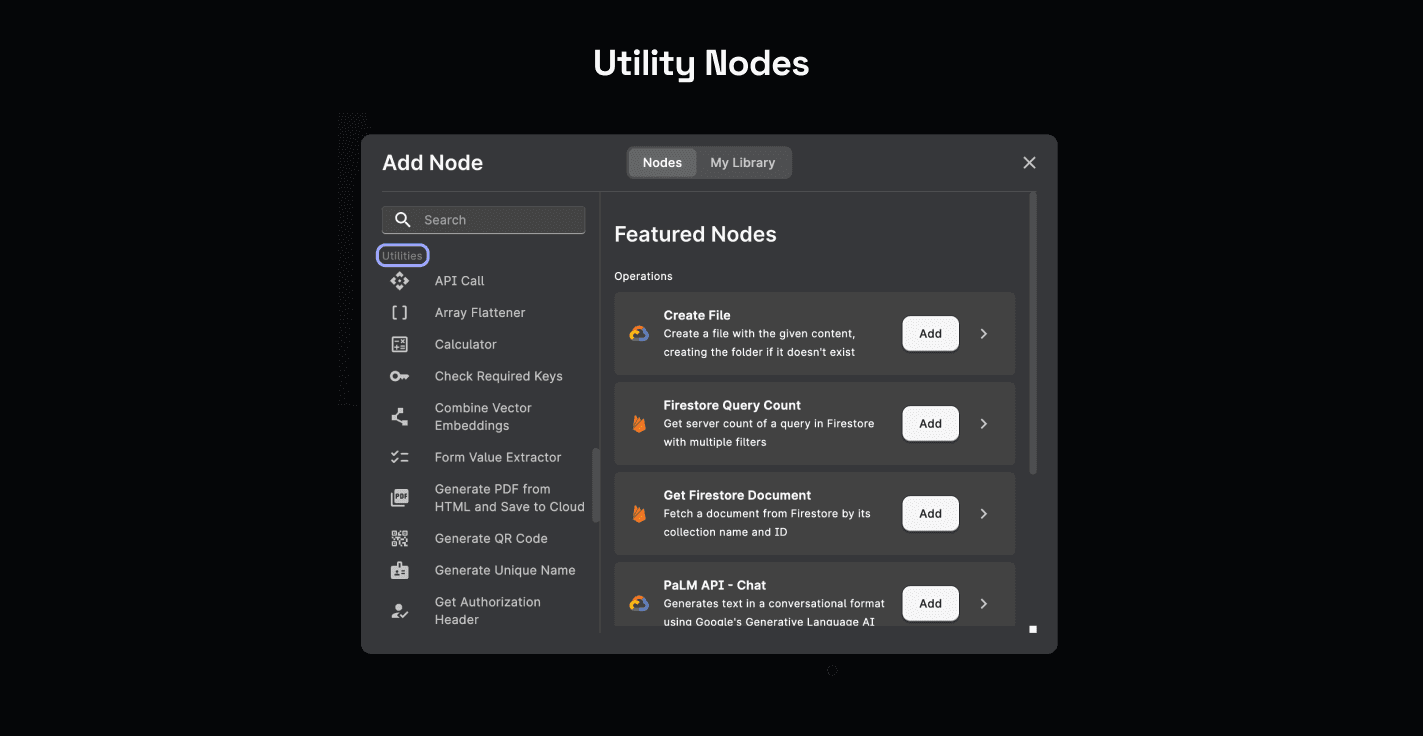Expand the Firestore Query Count entry
This screenshot has width=1423, height=736.
pos(982,423)
